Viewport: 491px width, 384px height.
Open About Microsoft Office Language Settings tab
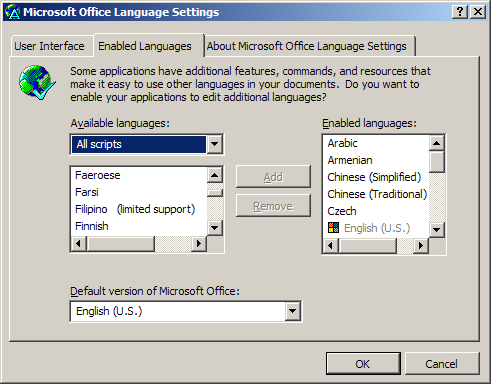click(x=307, y=46)
